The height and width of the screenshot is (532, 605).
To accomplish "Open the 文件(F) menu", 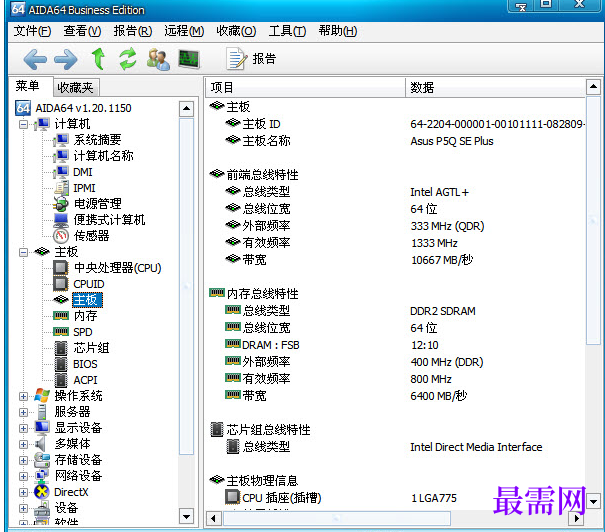I will click(32, 31).
